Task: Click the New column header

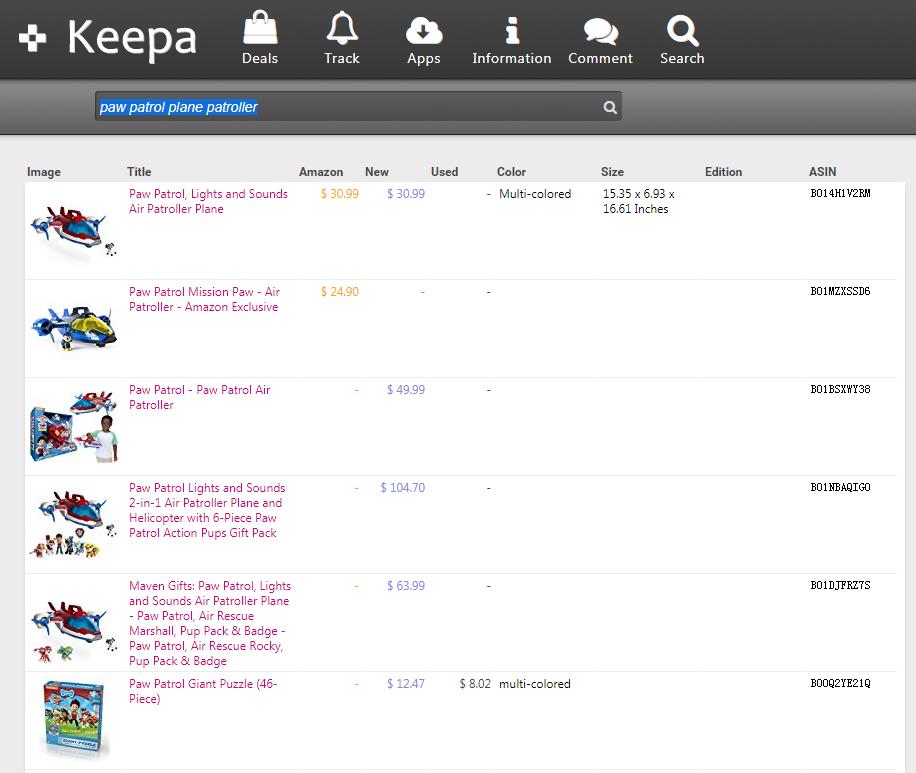Action: (377, 172)
